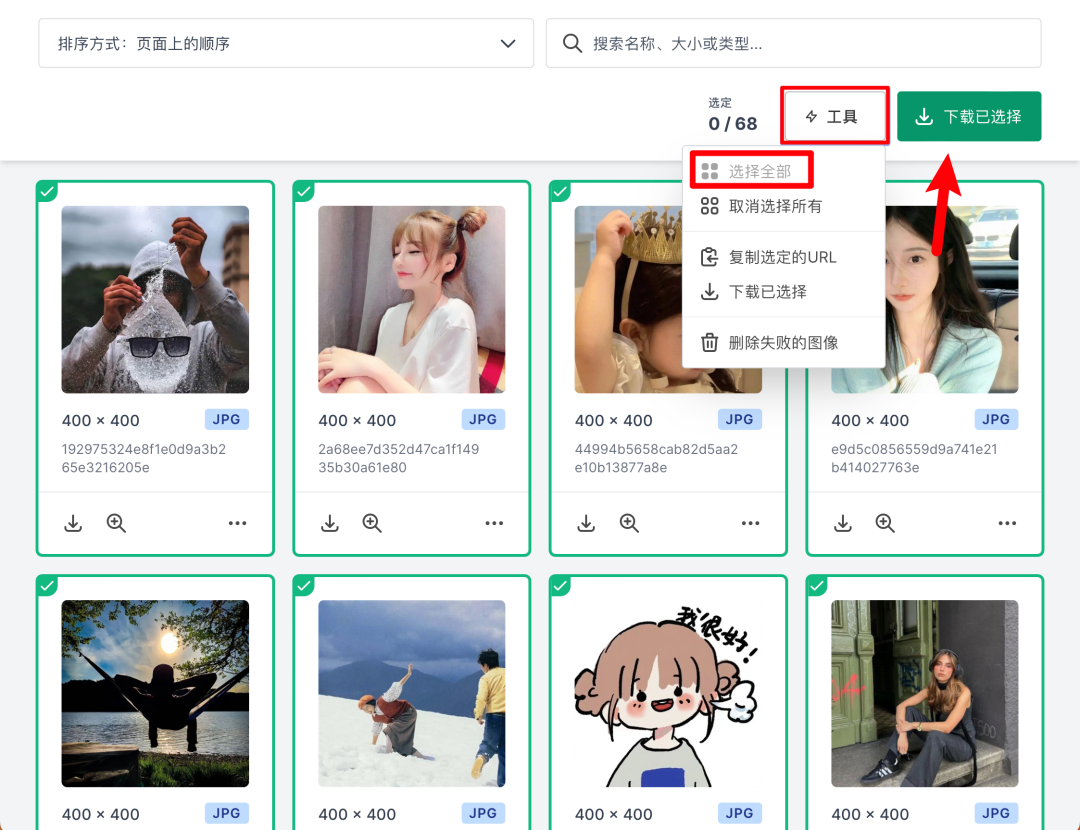Open the snow scene thumbnail
This screenshot has height=830, width=1080.
click(411, 694)
